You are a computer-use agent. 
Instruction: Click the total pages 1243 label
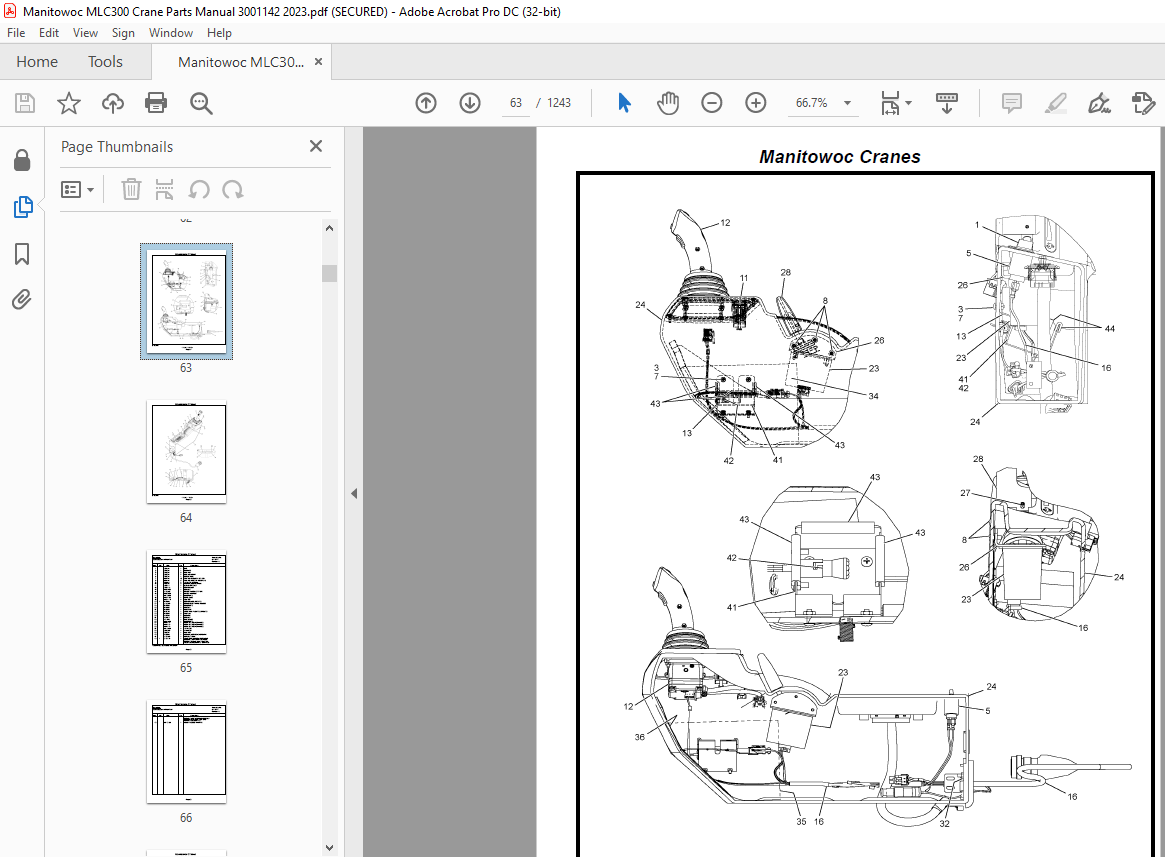pyautogui.click(x=559, y=103)
